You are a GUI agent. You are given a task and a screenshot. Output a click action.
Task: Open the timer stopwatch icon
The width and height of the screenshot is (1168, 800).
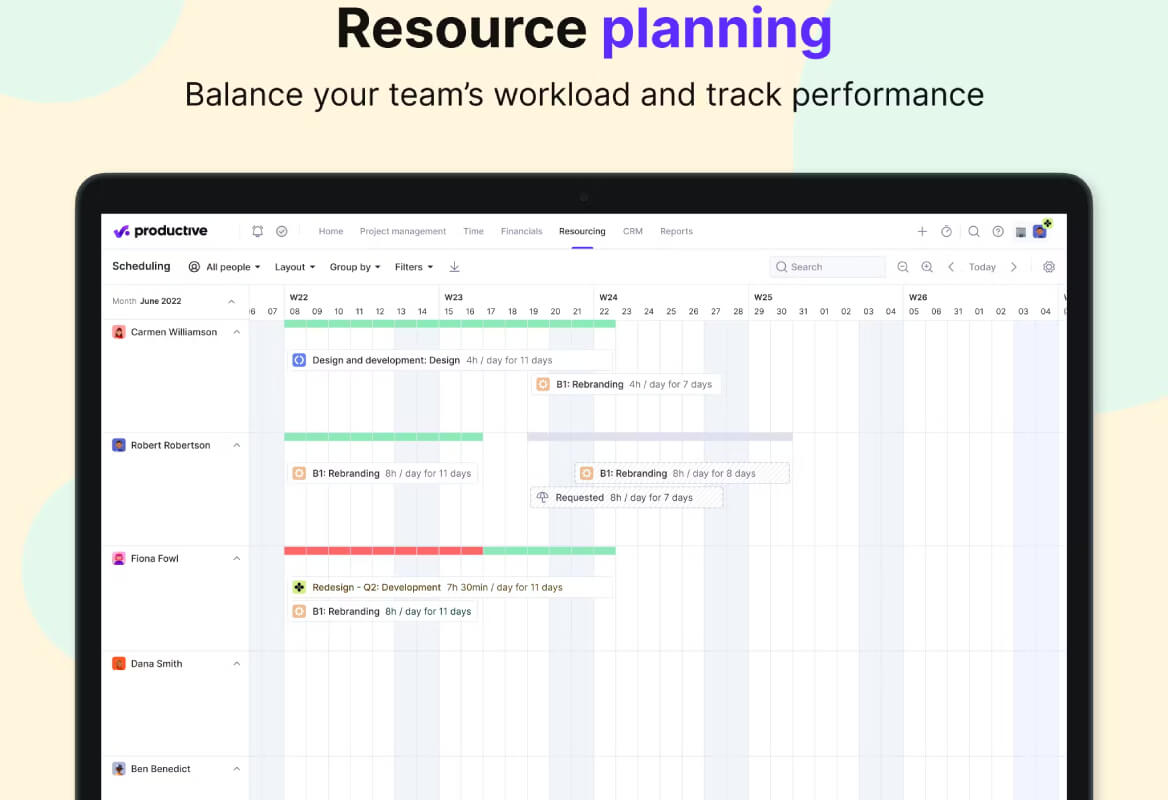coord(946,232)
